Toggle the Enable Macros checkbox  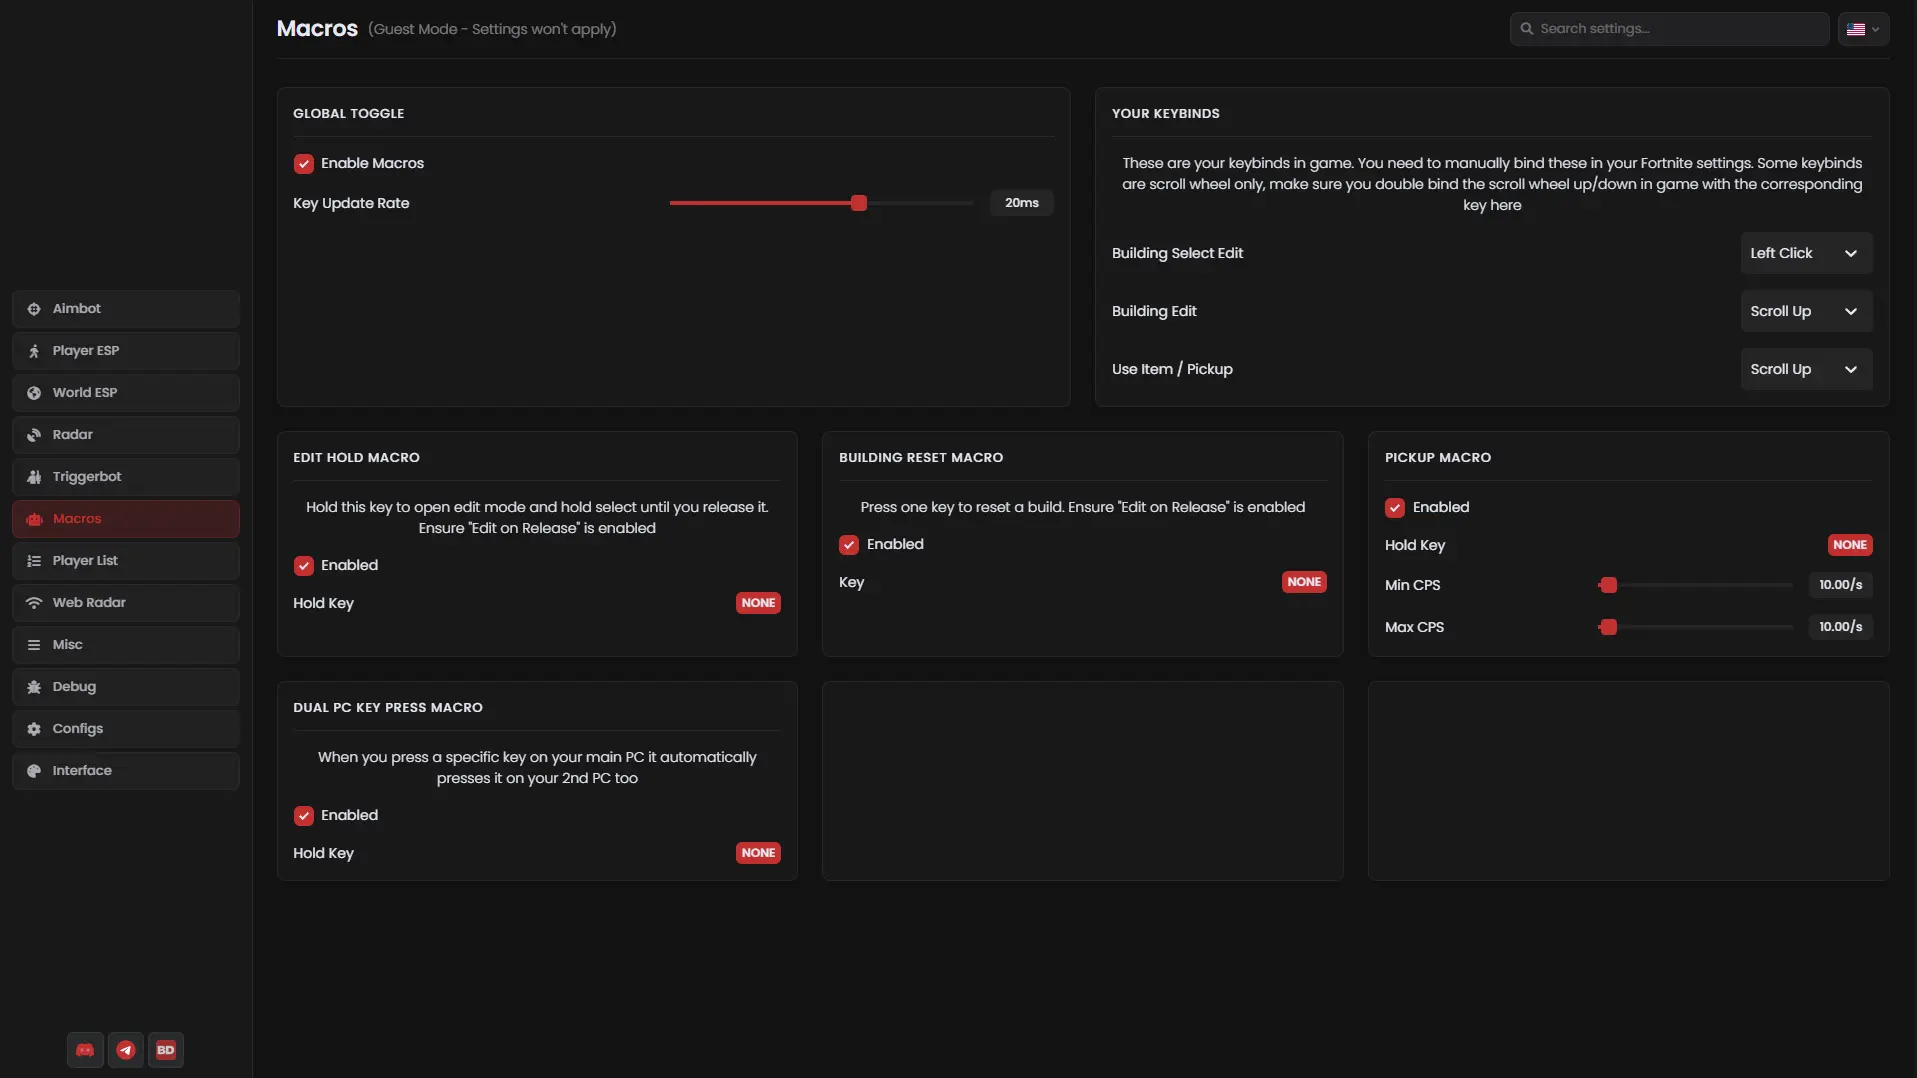click(x=304, y=164)
